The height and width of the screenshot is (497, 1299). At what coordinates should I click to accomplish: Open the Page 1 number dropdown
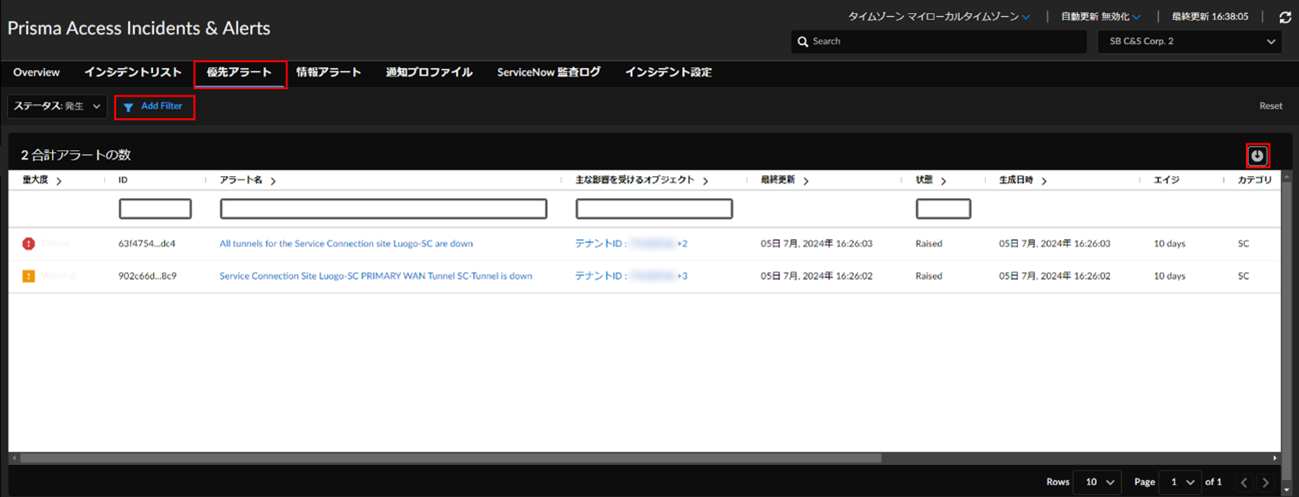tap(1180, 482)
